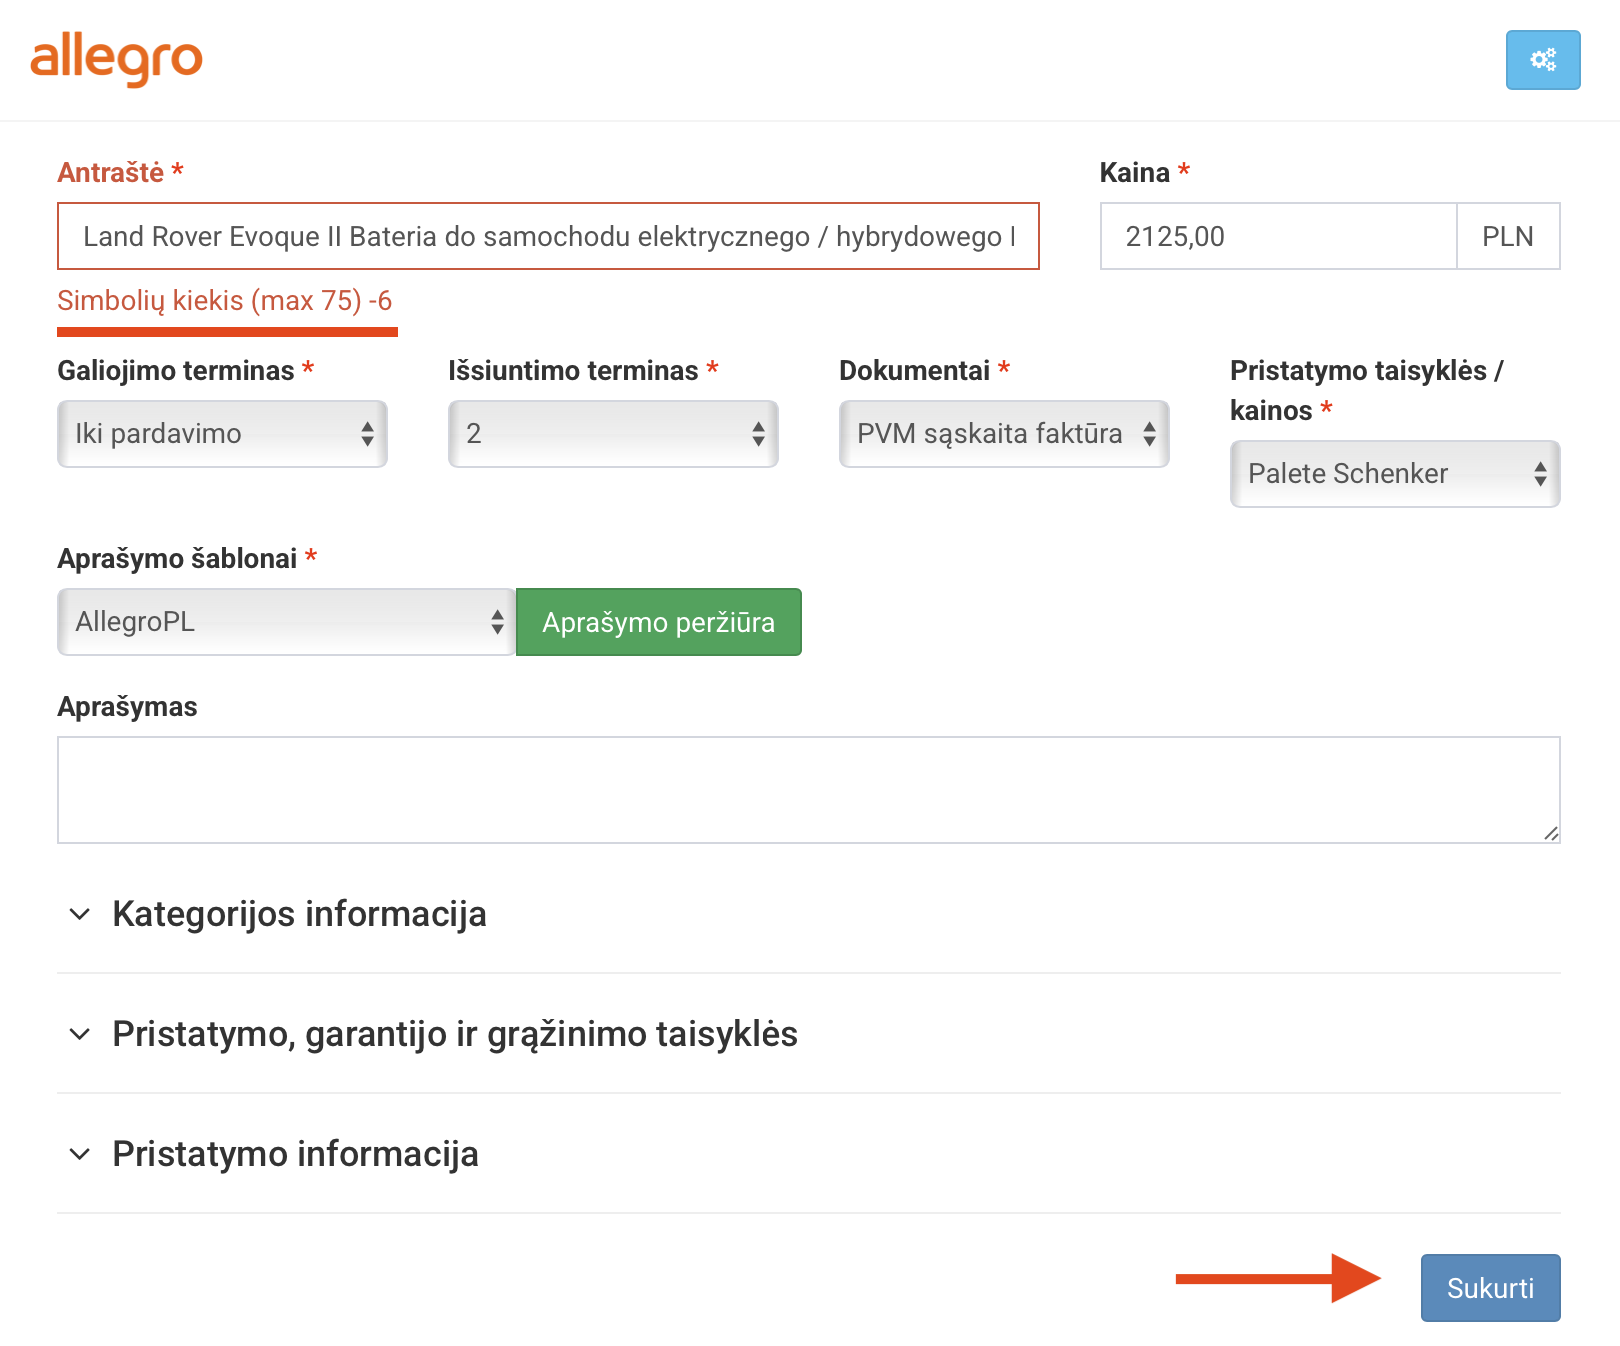
Task: Click inside the Aprašymas text area
Action: coord(809,790)
